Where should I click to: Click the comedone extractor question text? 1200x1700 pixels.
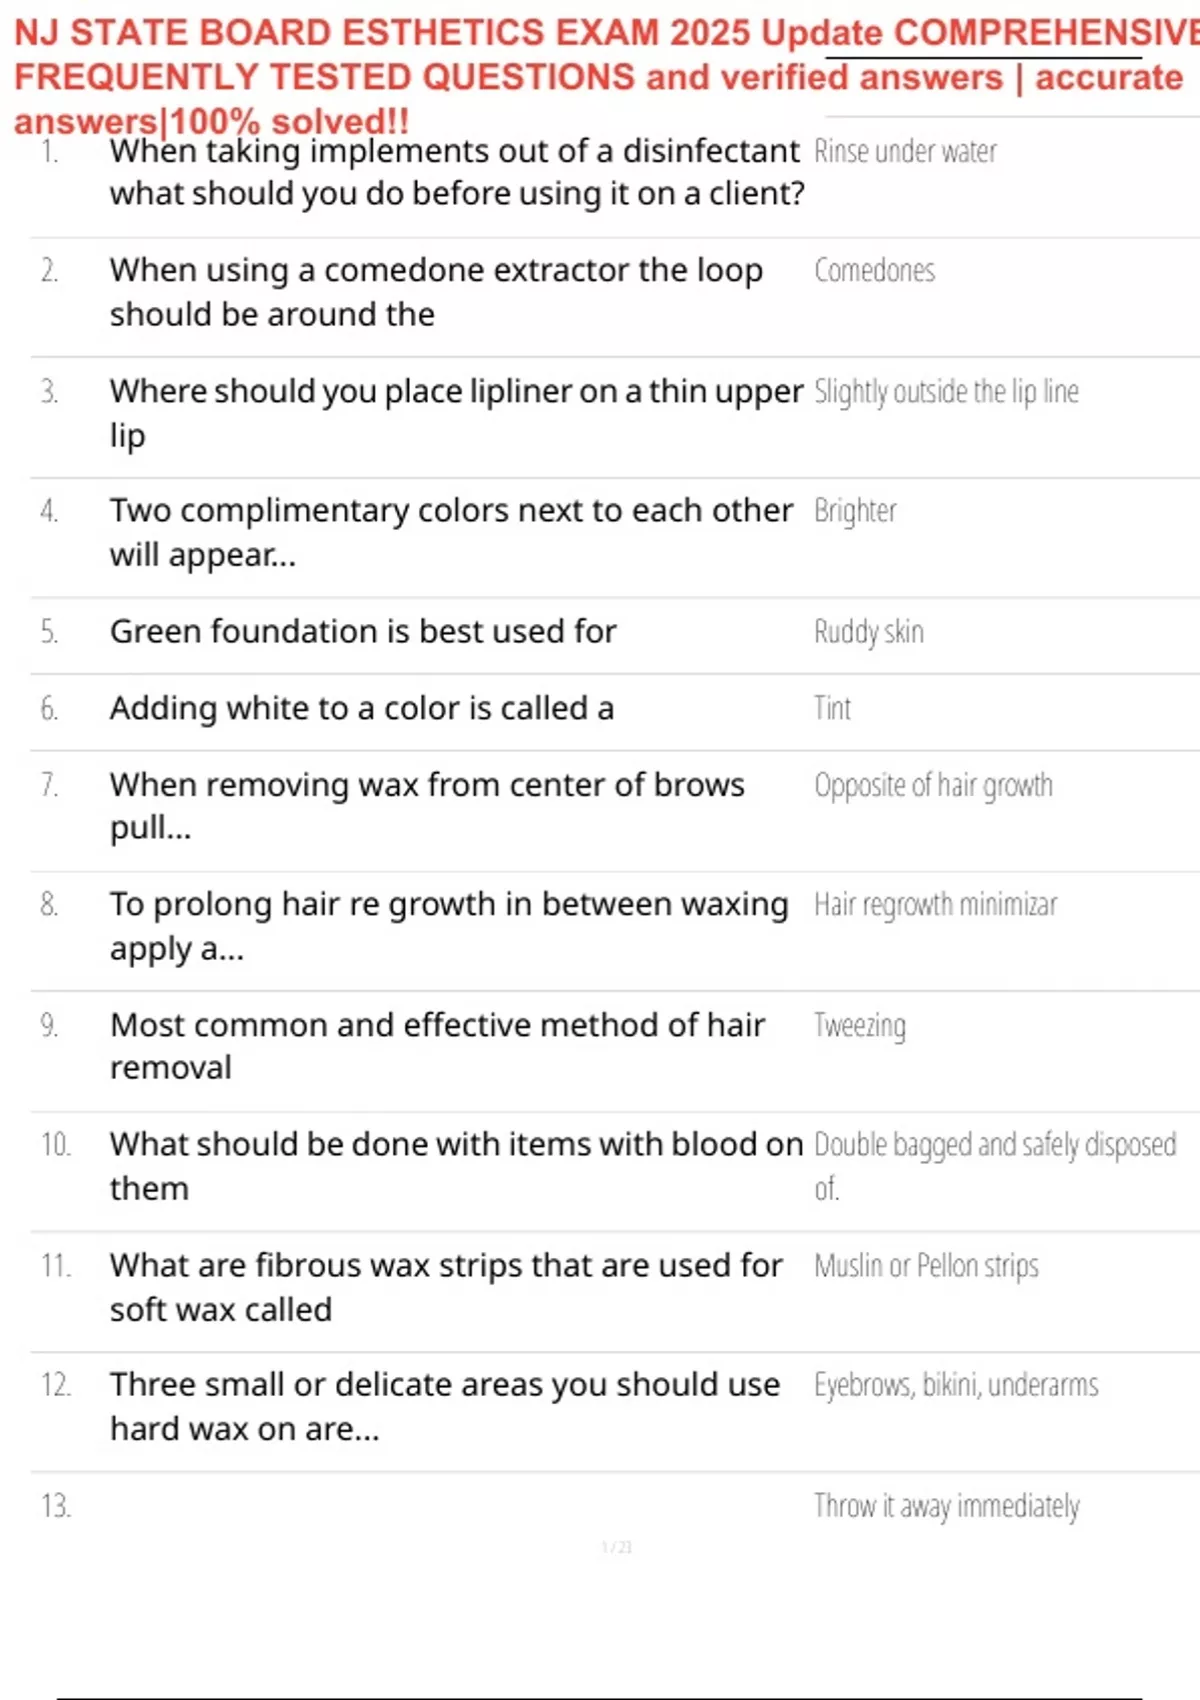click(x=436, y=292)
